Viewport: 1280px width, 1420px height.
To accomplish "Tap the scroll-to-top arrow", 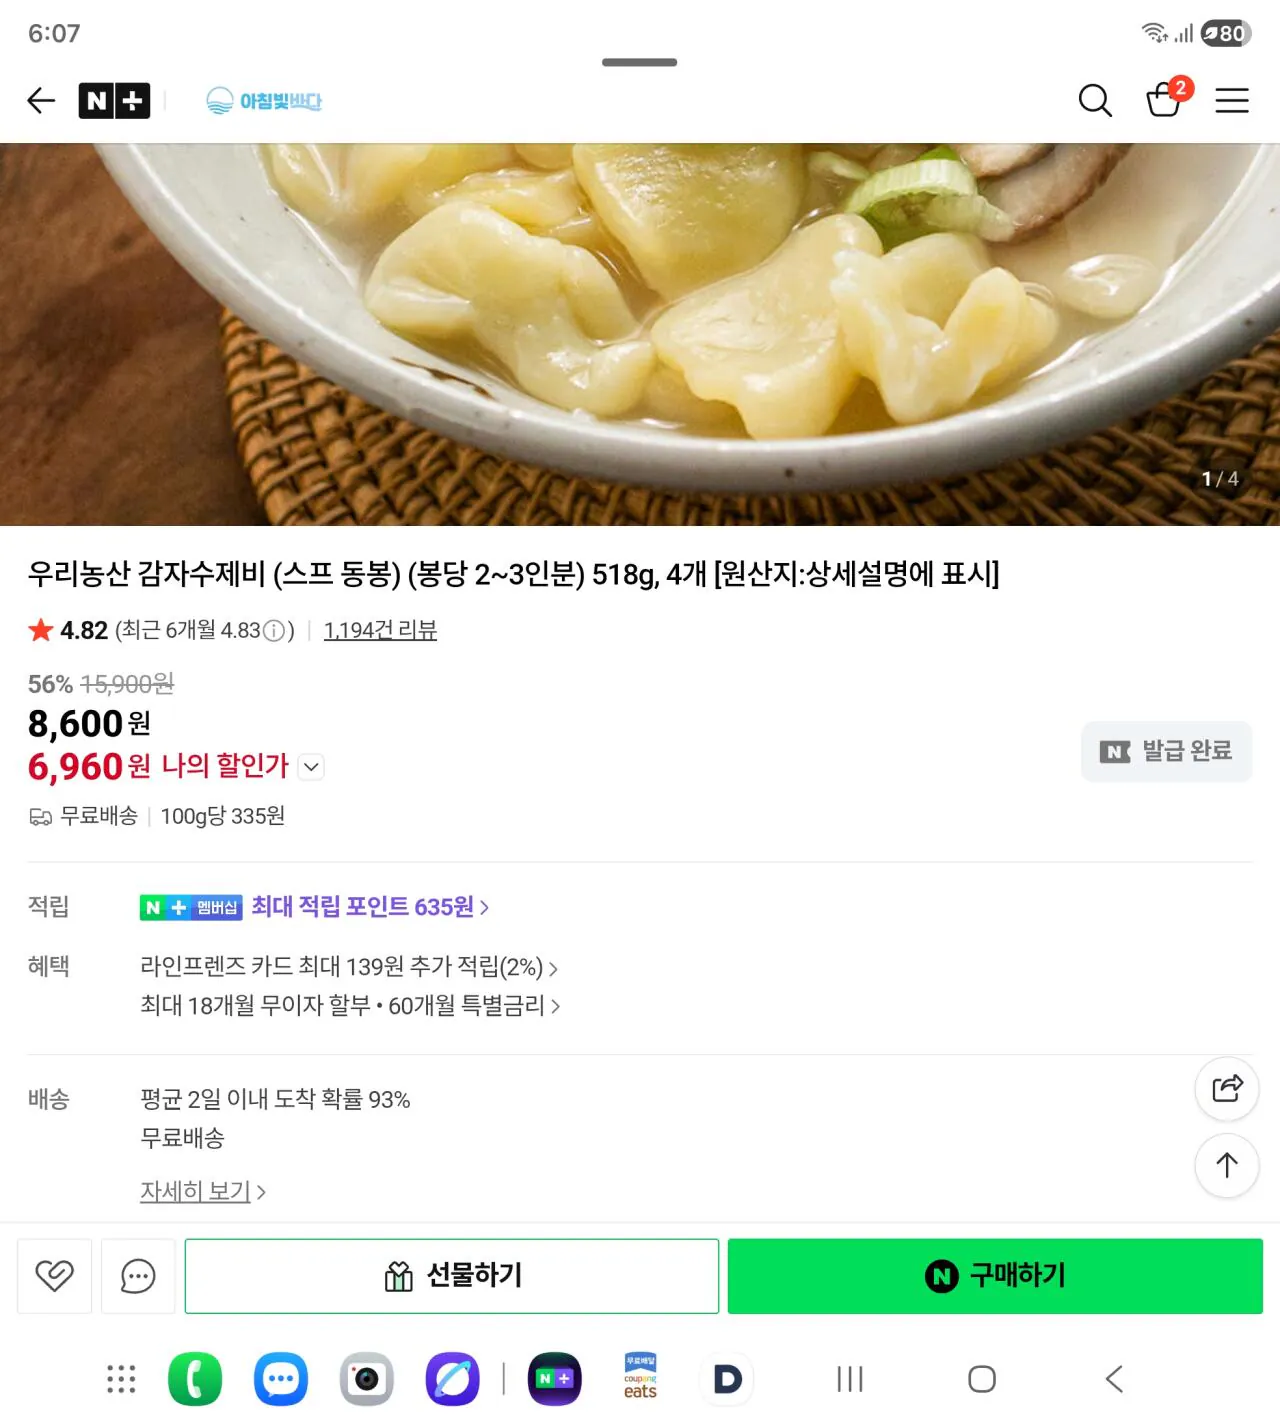I will coord(1226,1166).
